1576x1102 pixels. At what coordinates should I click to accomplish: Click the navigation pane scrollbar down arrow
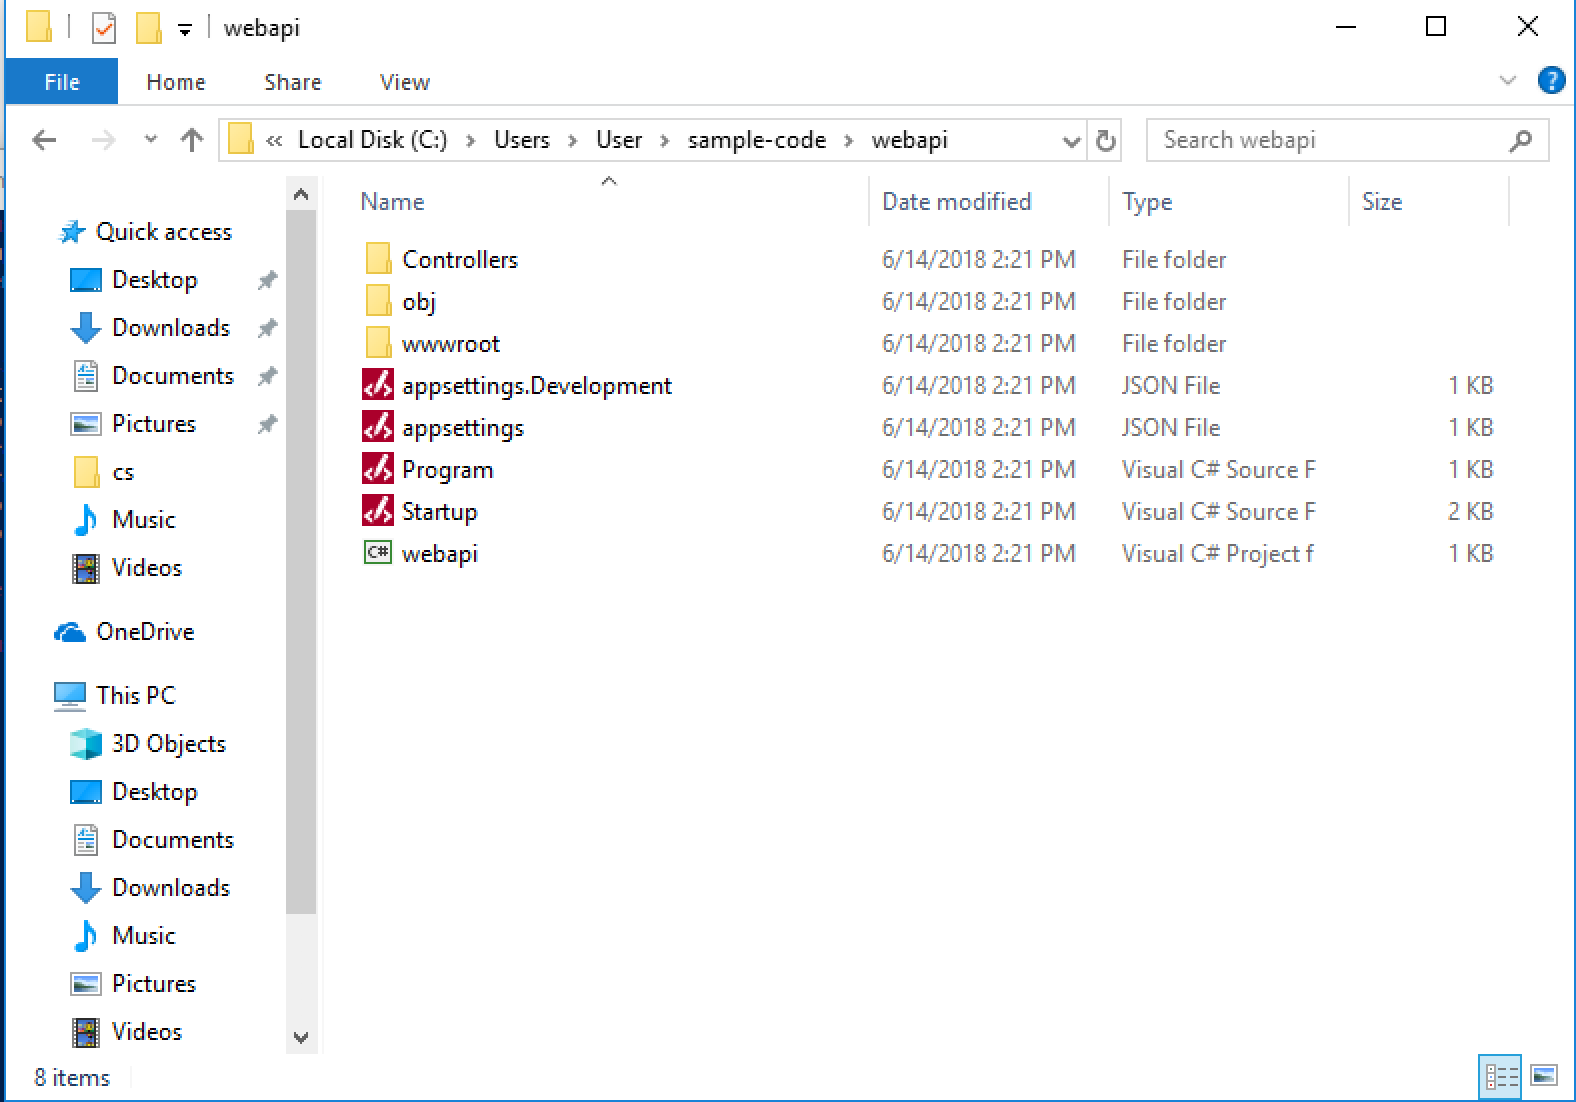pos(301,1037)
